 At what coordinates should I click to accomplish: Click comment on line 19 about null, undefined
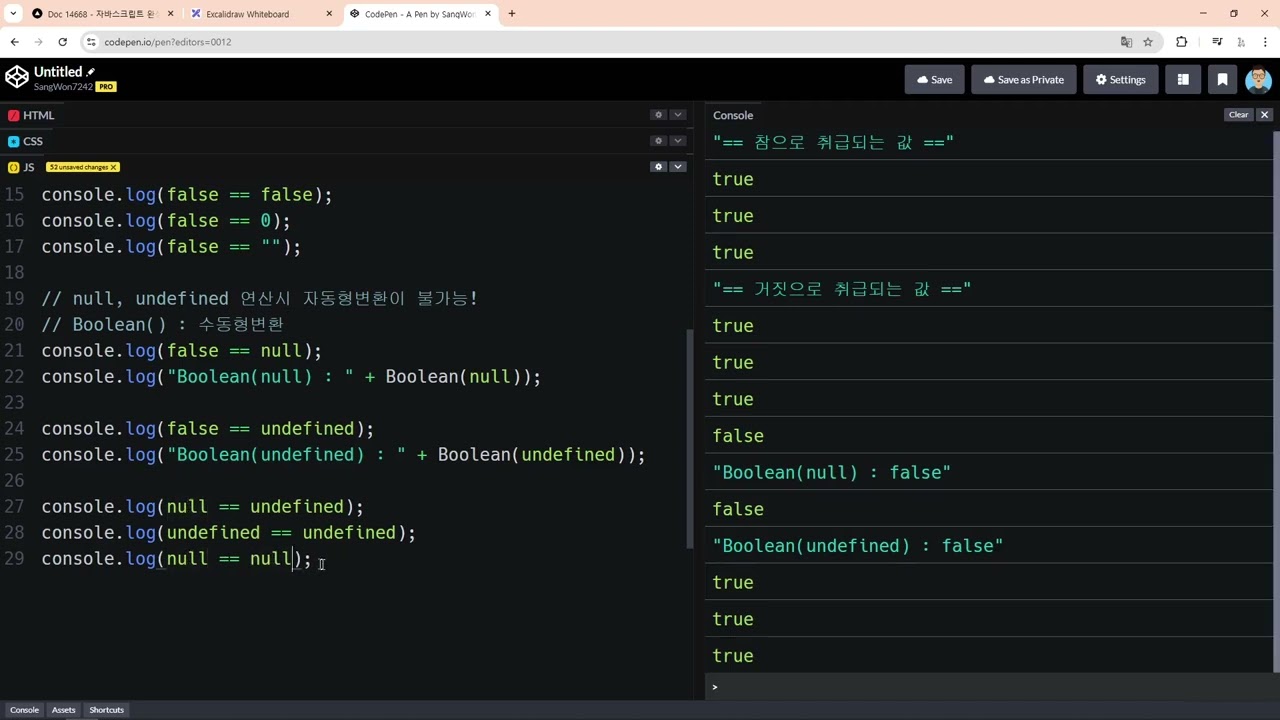tap(260, 299)
